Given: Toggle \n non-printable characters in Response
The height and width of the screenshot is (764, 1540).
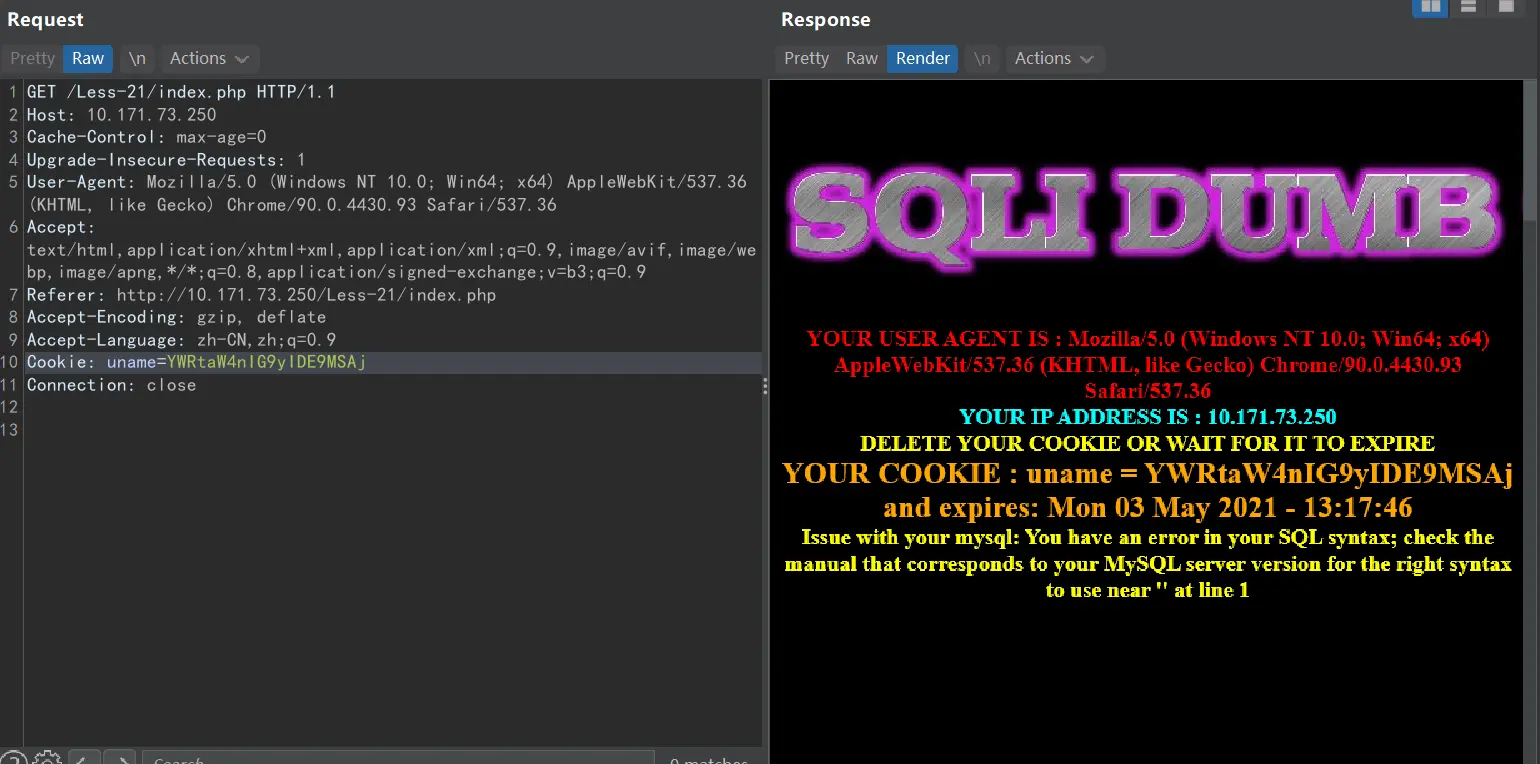Looking at the screenshot, I should (982, 58).
